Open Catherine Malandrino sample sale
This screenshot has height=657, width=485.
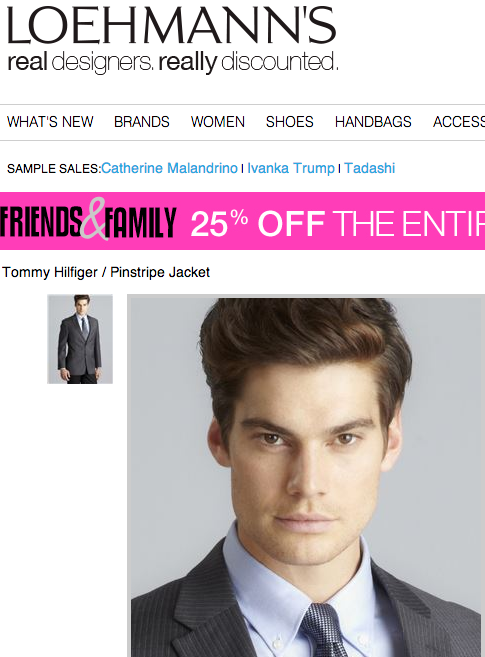click(x=170, y=168)
